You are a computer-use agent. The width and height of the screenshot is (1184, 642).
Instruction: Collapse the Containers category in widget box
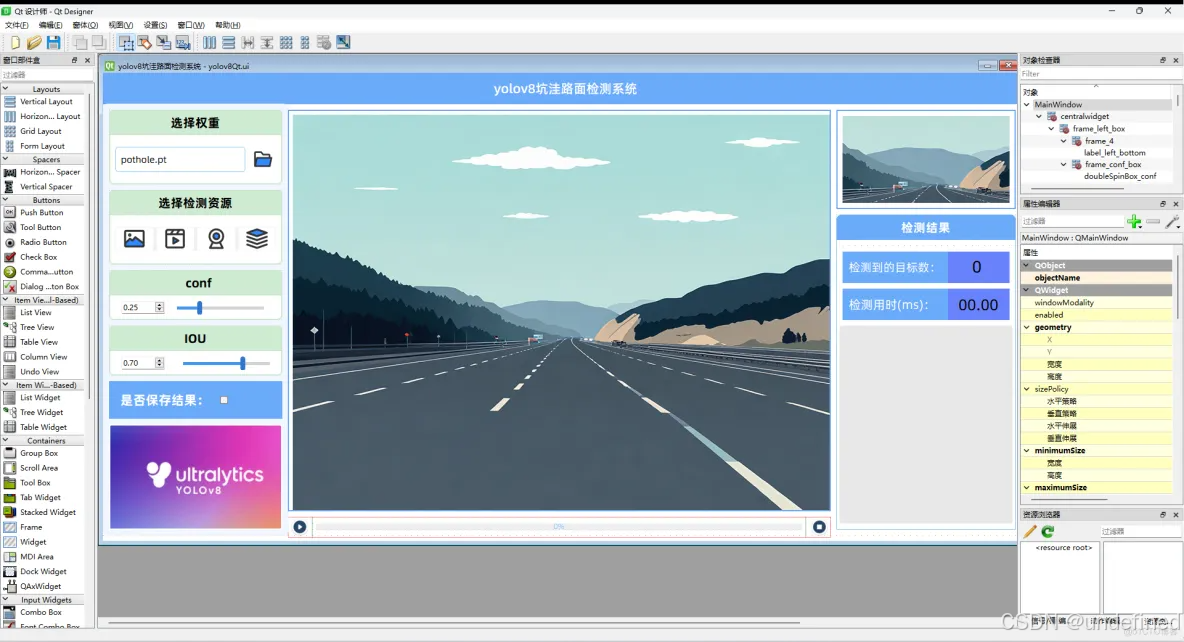tap(6, 440)
